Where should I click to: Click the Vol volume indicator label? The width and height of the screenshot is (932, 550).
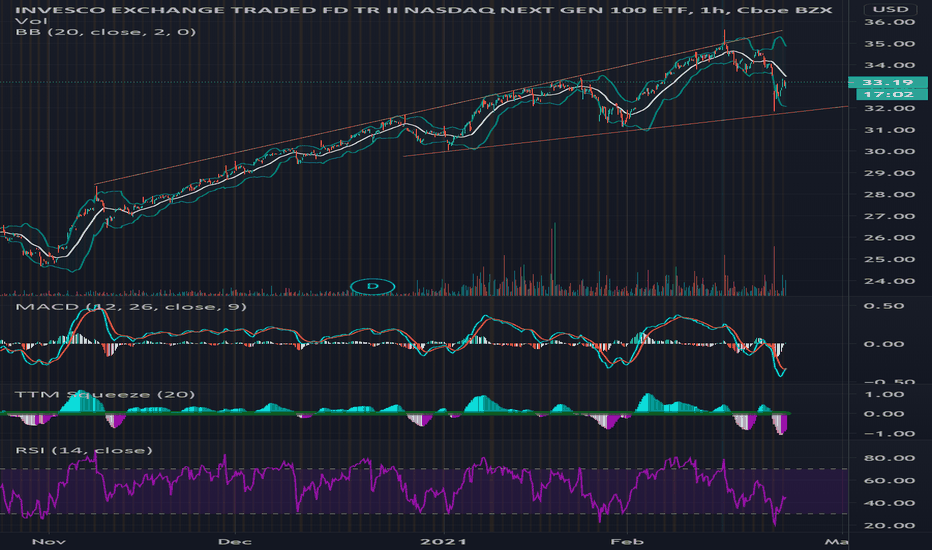coord(25,21)
